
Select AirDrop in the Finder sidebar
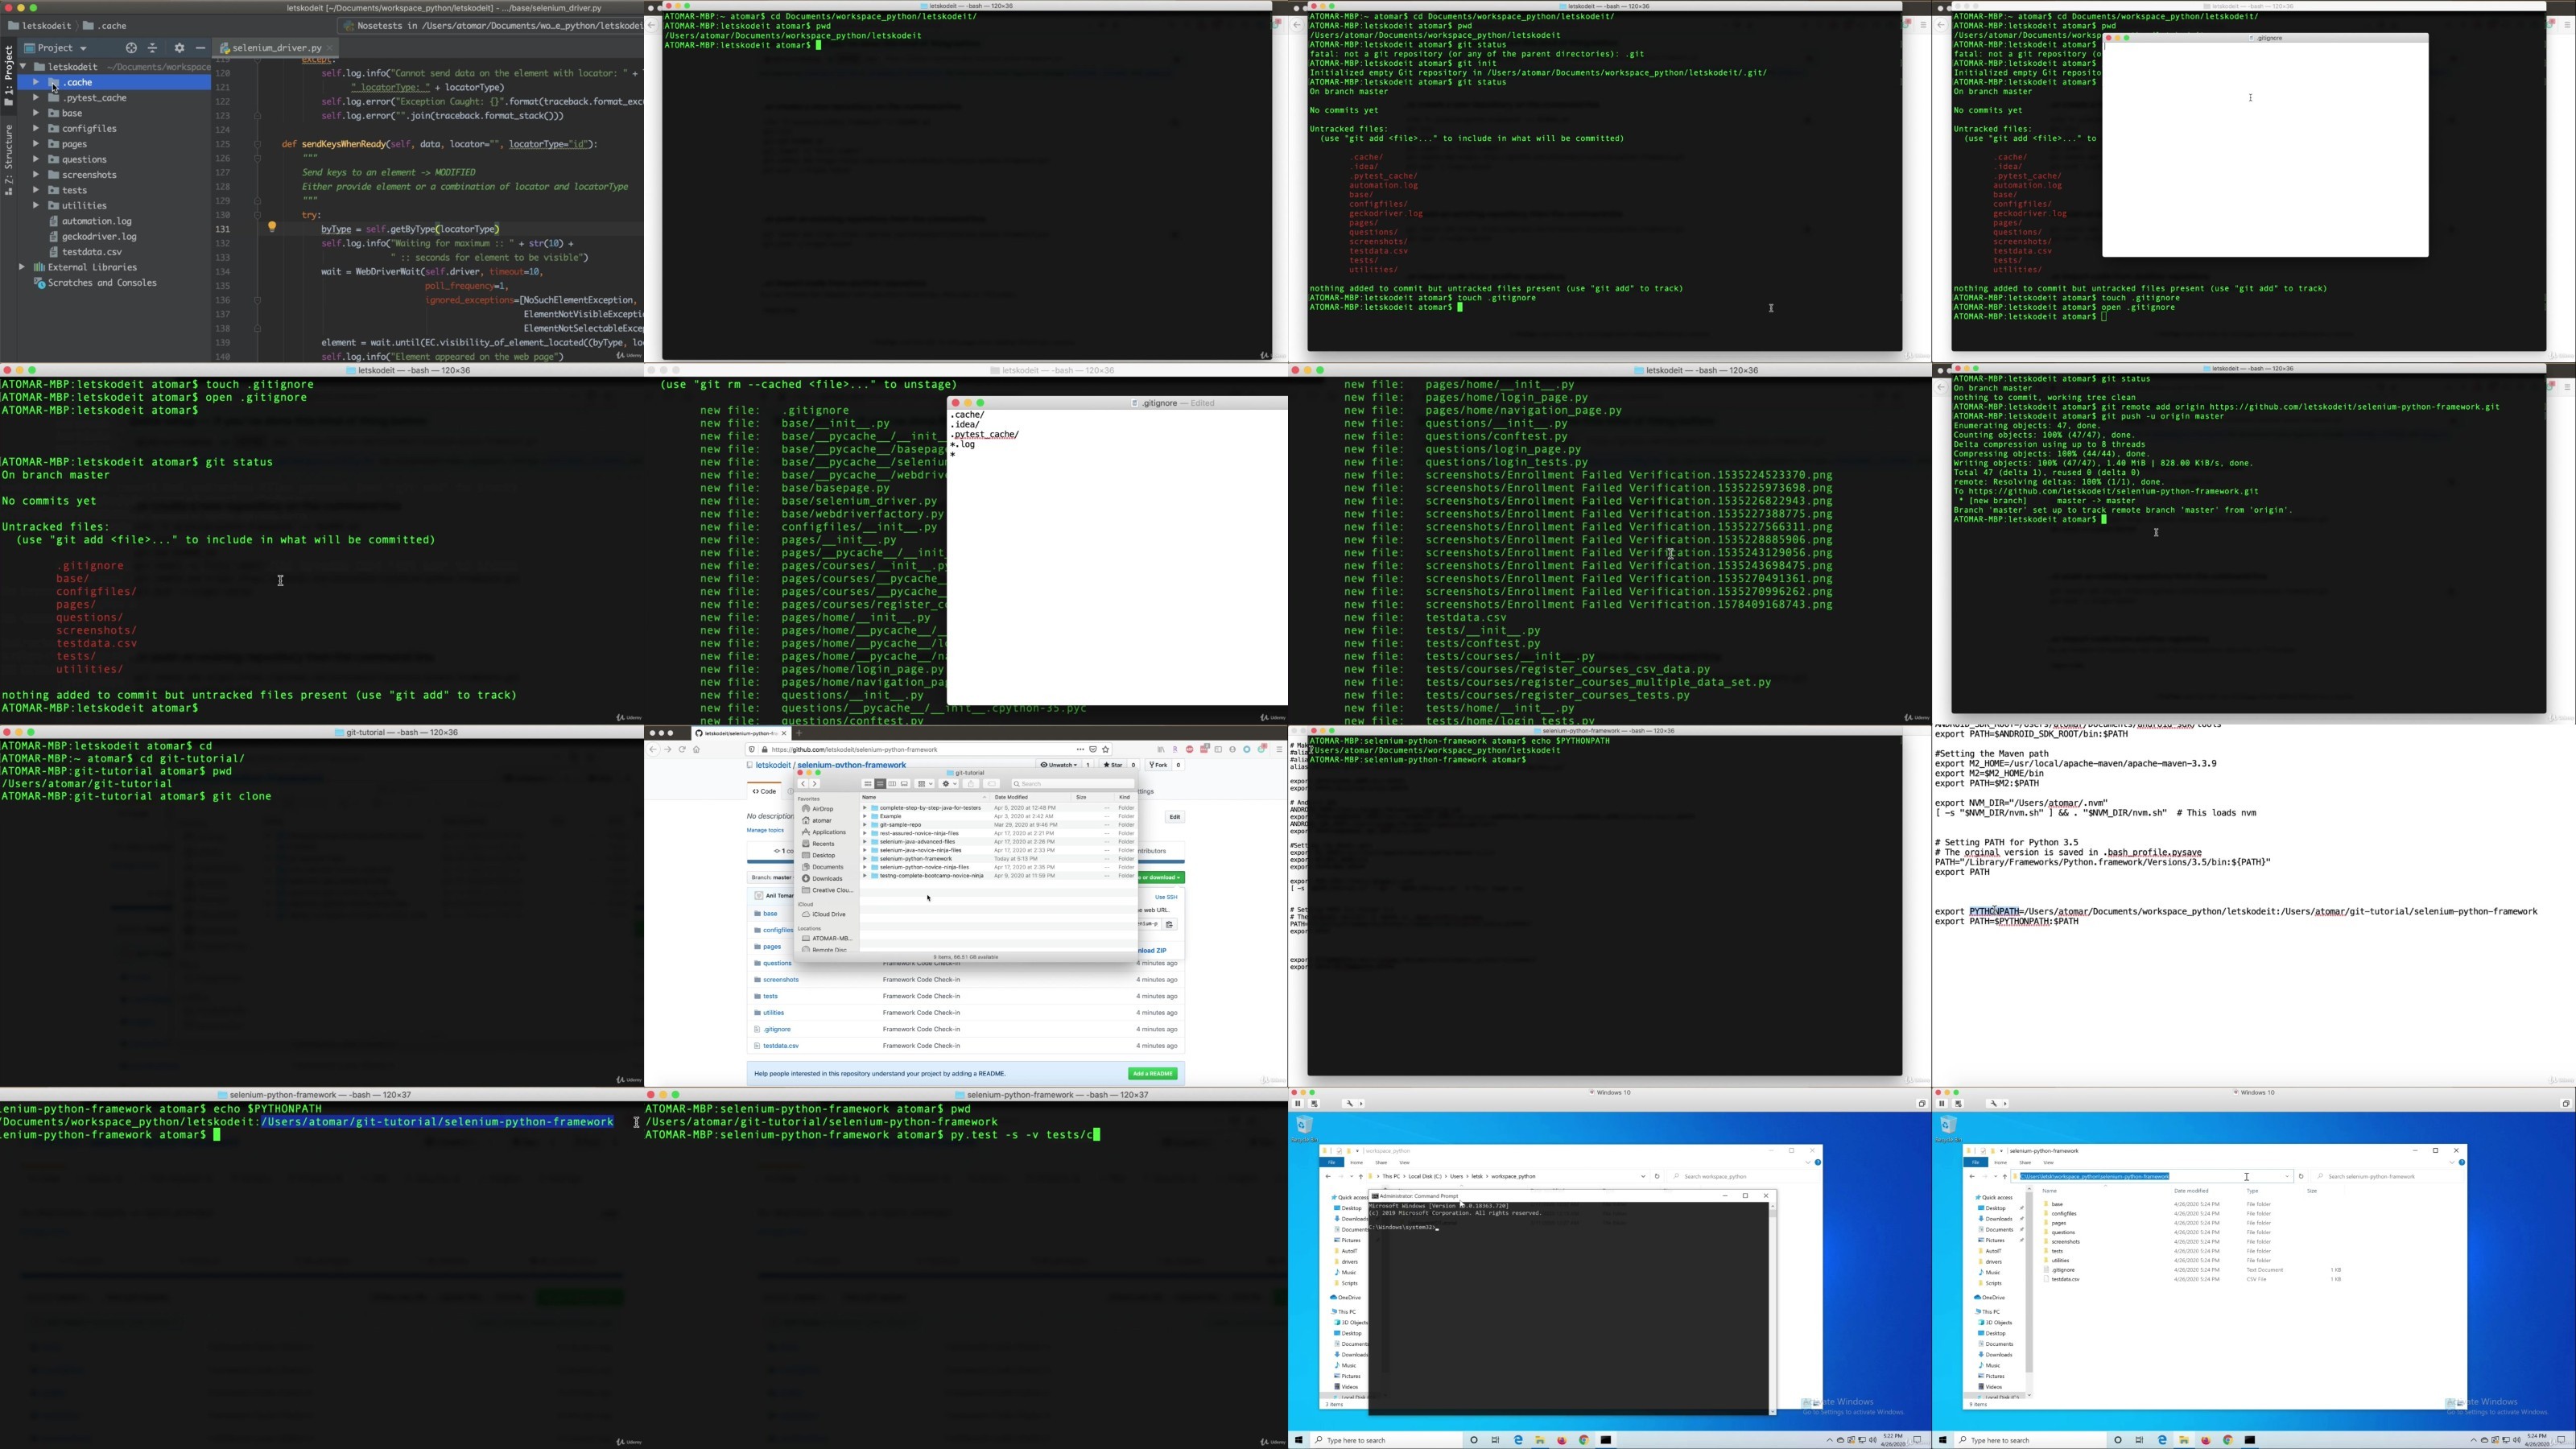point(819,809)
